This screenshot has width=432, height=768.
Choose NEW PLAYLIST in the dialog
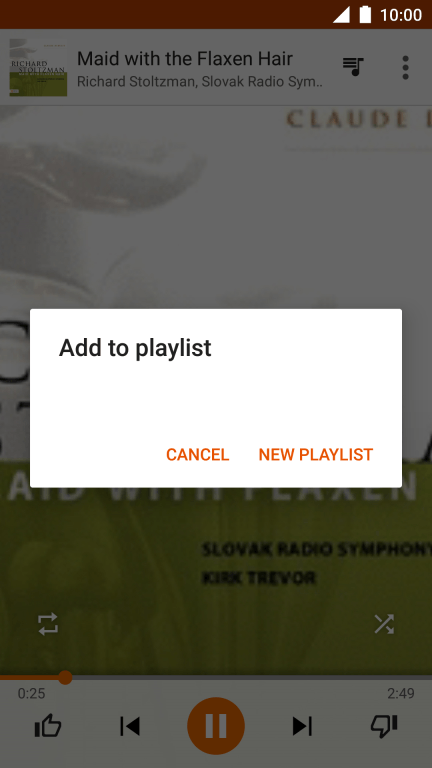pyautogui.click(x=315, y=455)
